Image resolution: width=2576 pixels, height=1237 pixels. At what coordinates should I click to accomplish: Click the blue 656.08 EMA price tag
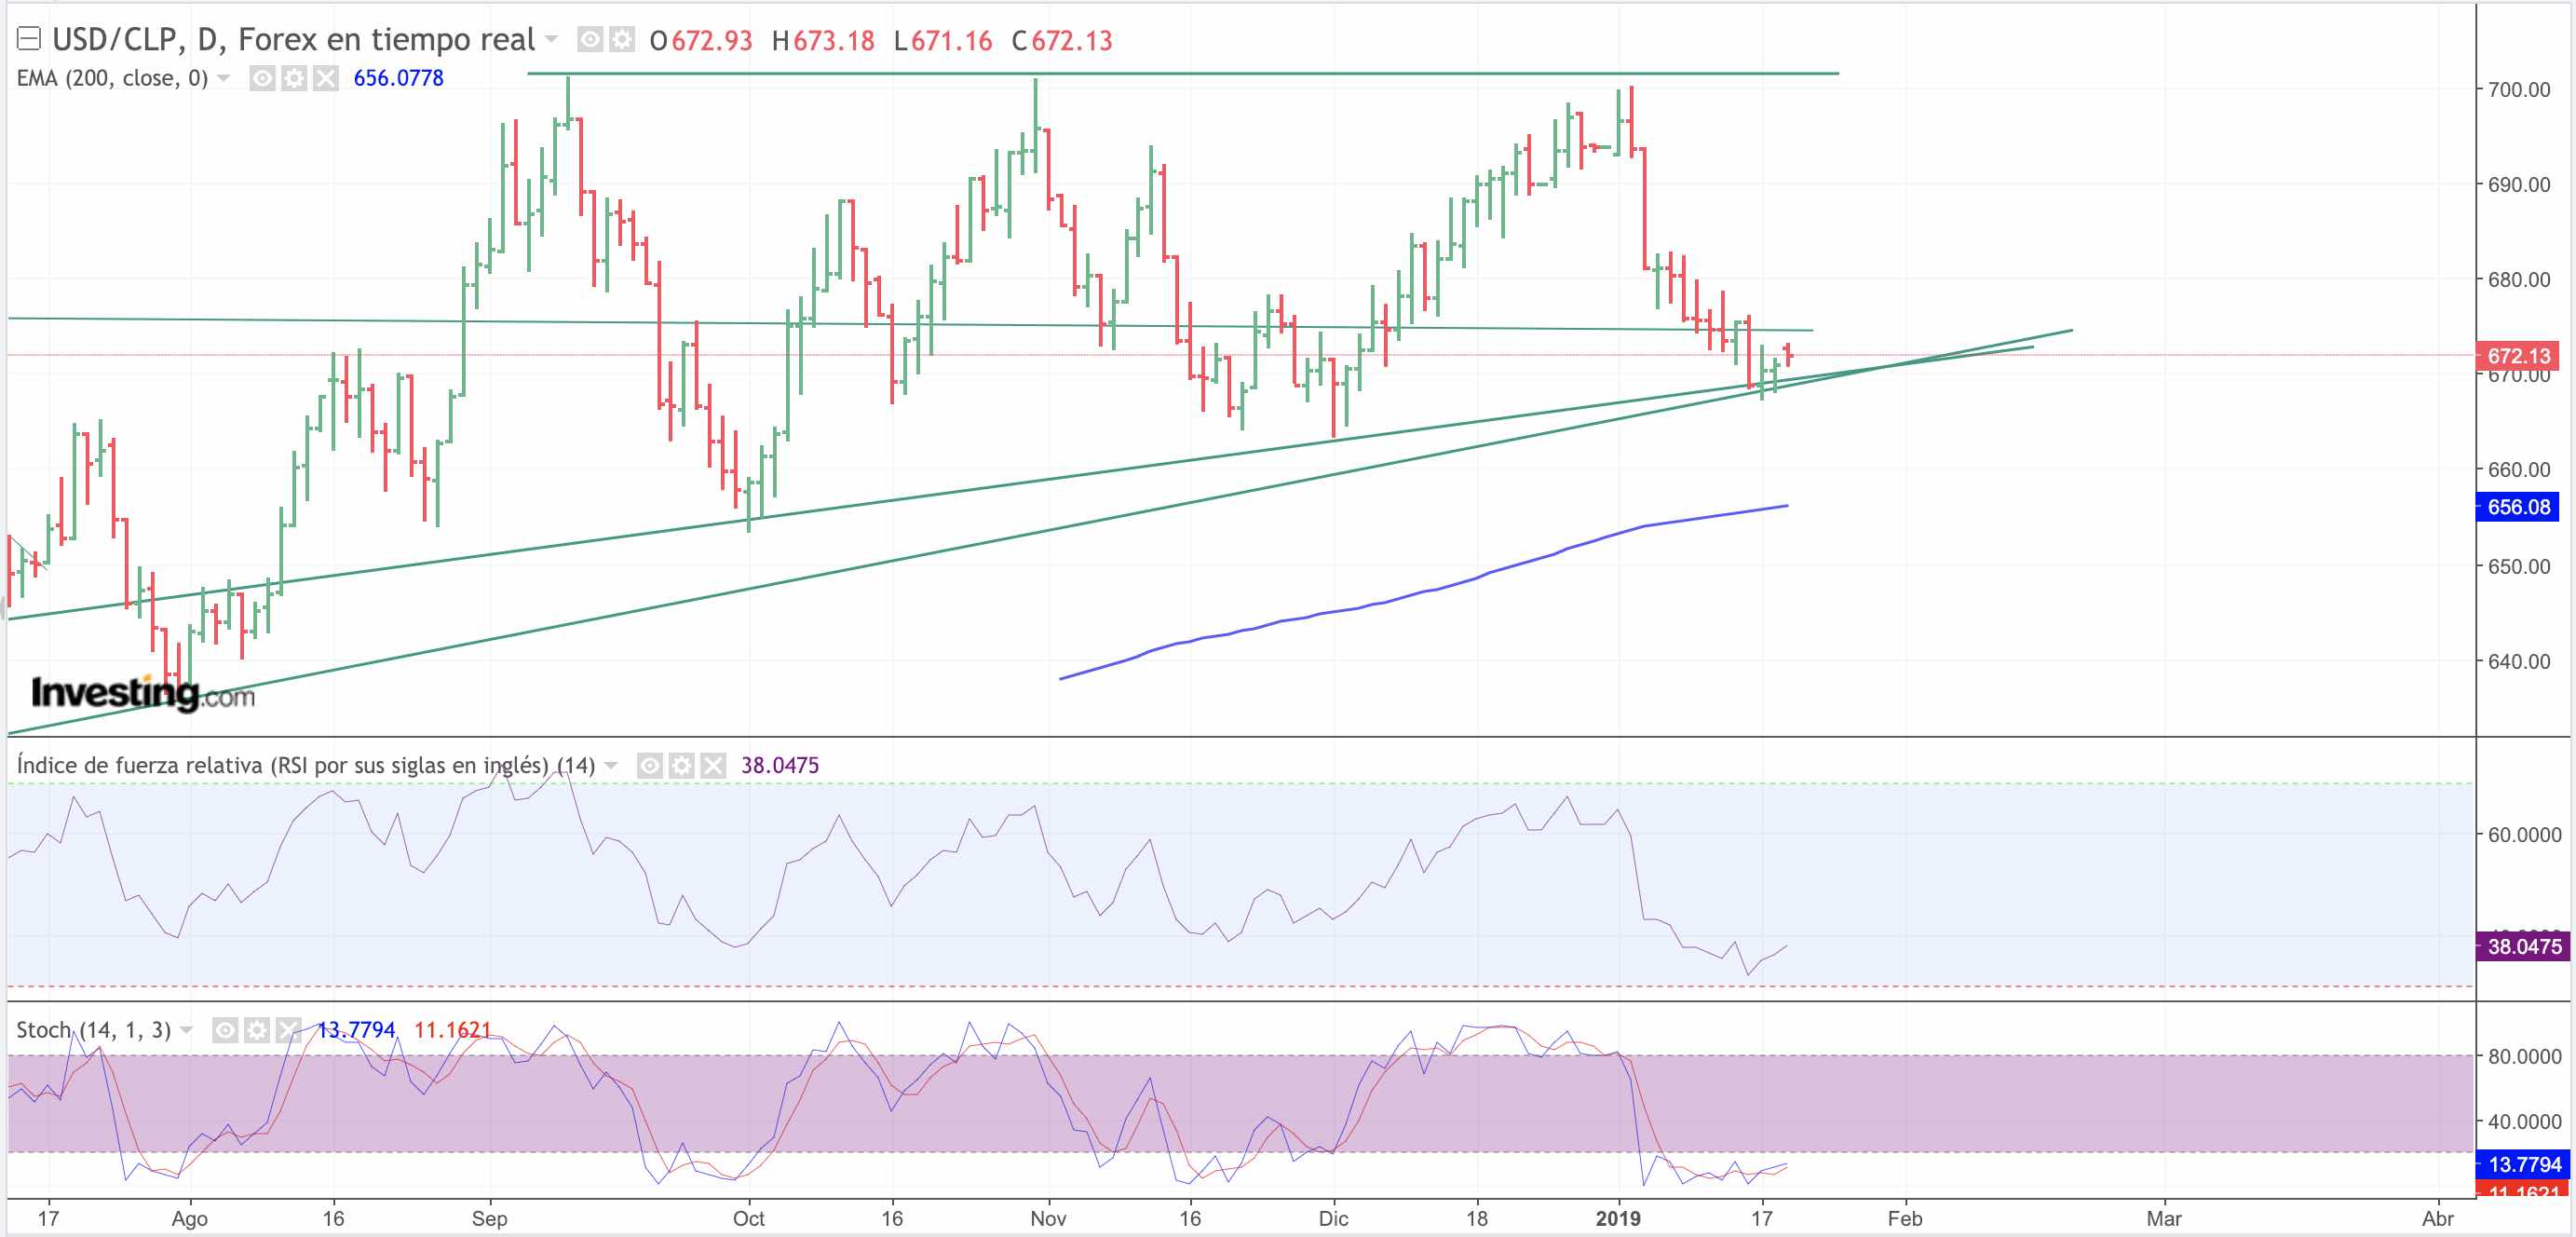(2517, 507)
